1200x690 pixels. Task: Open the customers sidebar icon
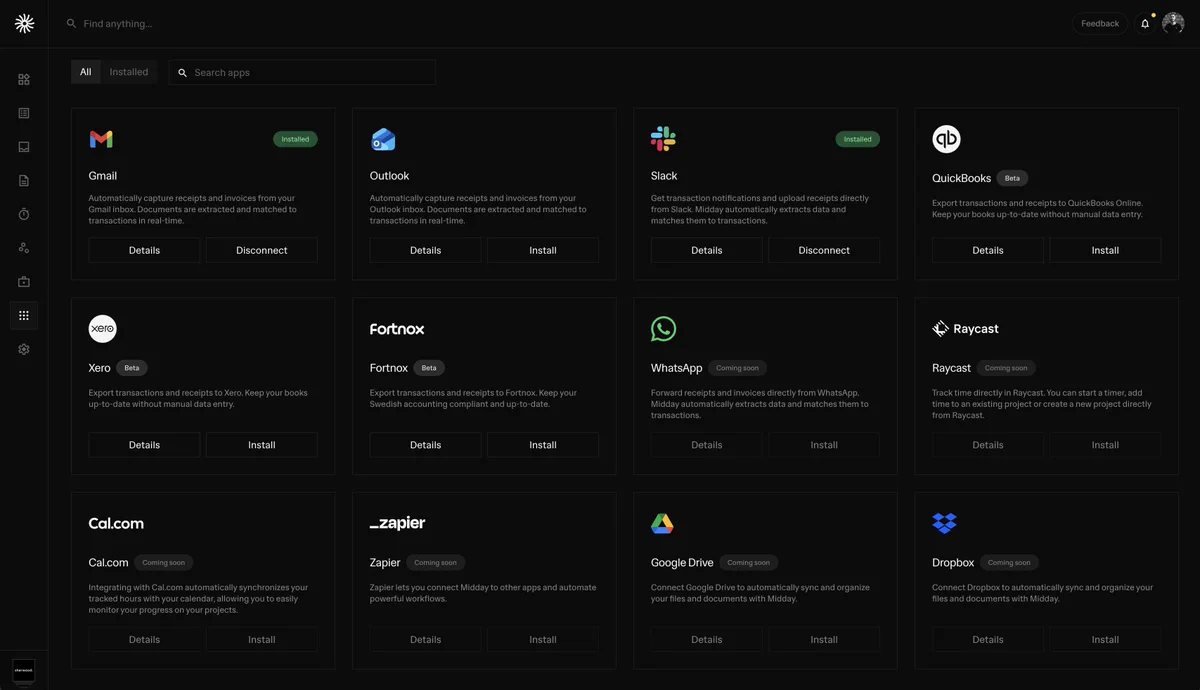pos(24,248)
